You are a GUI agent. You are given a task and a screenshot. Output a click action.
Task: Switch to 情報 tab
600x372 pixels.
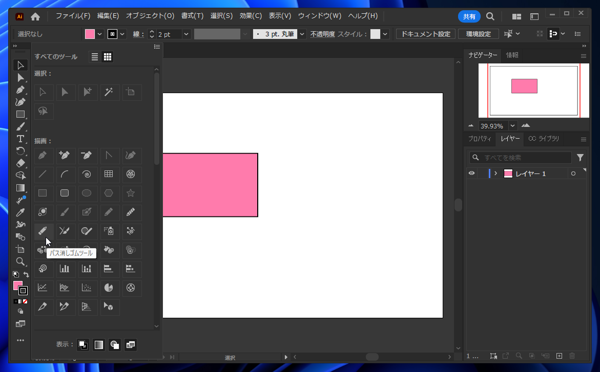click(512, 55)
